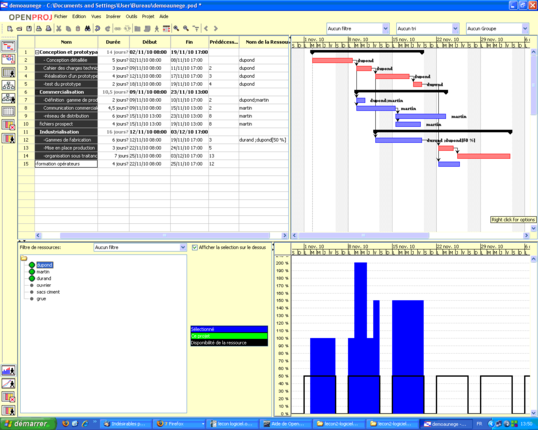538x430 pixels.
Task: Open the Aide menu
Action: (x=164, y=16)
